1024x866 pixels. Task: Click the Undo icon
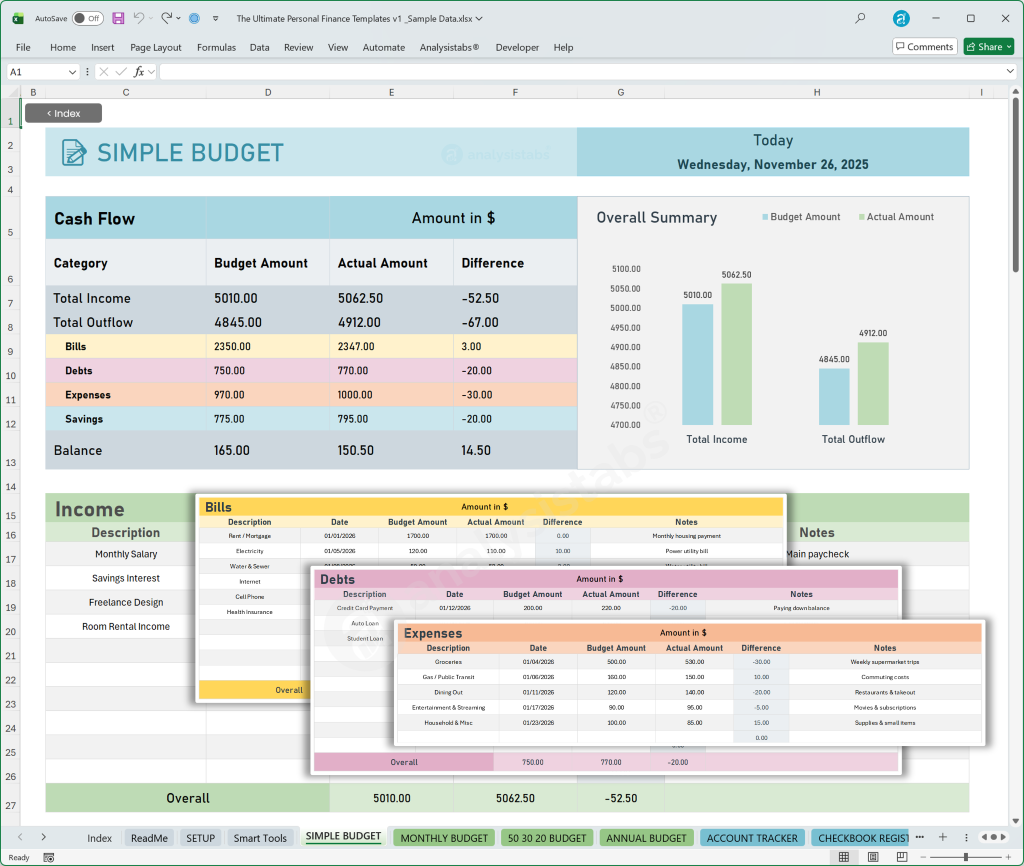coord(139,18)
